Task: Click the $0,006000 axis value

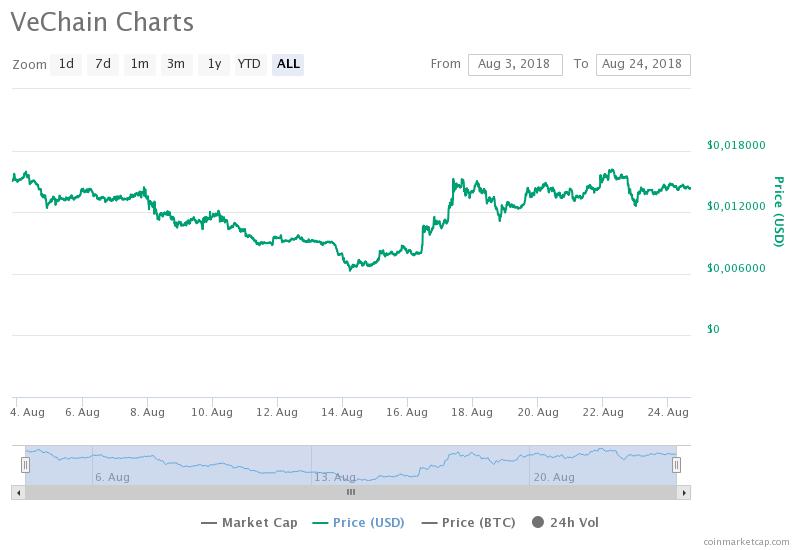Action: click(x=736, y=268)
